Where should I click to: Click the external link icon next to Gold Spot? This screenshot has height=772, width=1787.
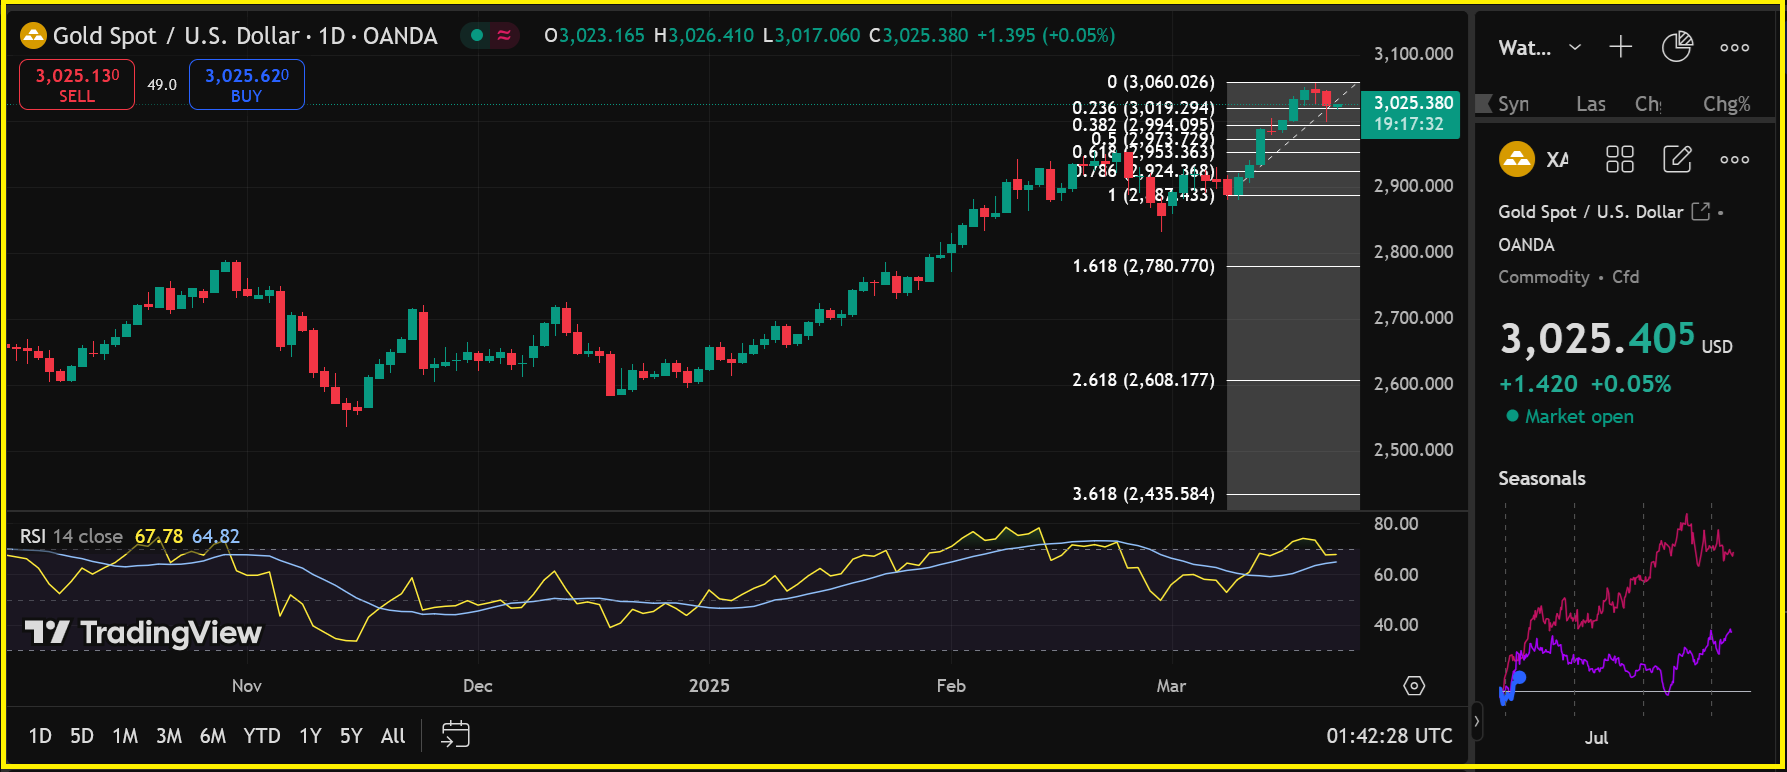[1700, 211]
